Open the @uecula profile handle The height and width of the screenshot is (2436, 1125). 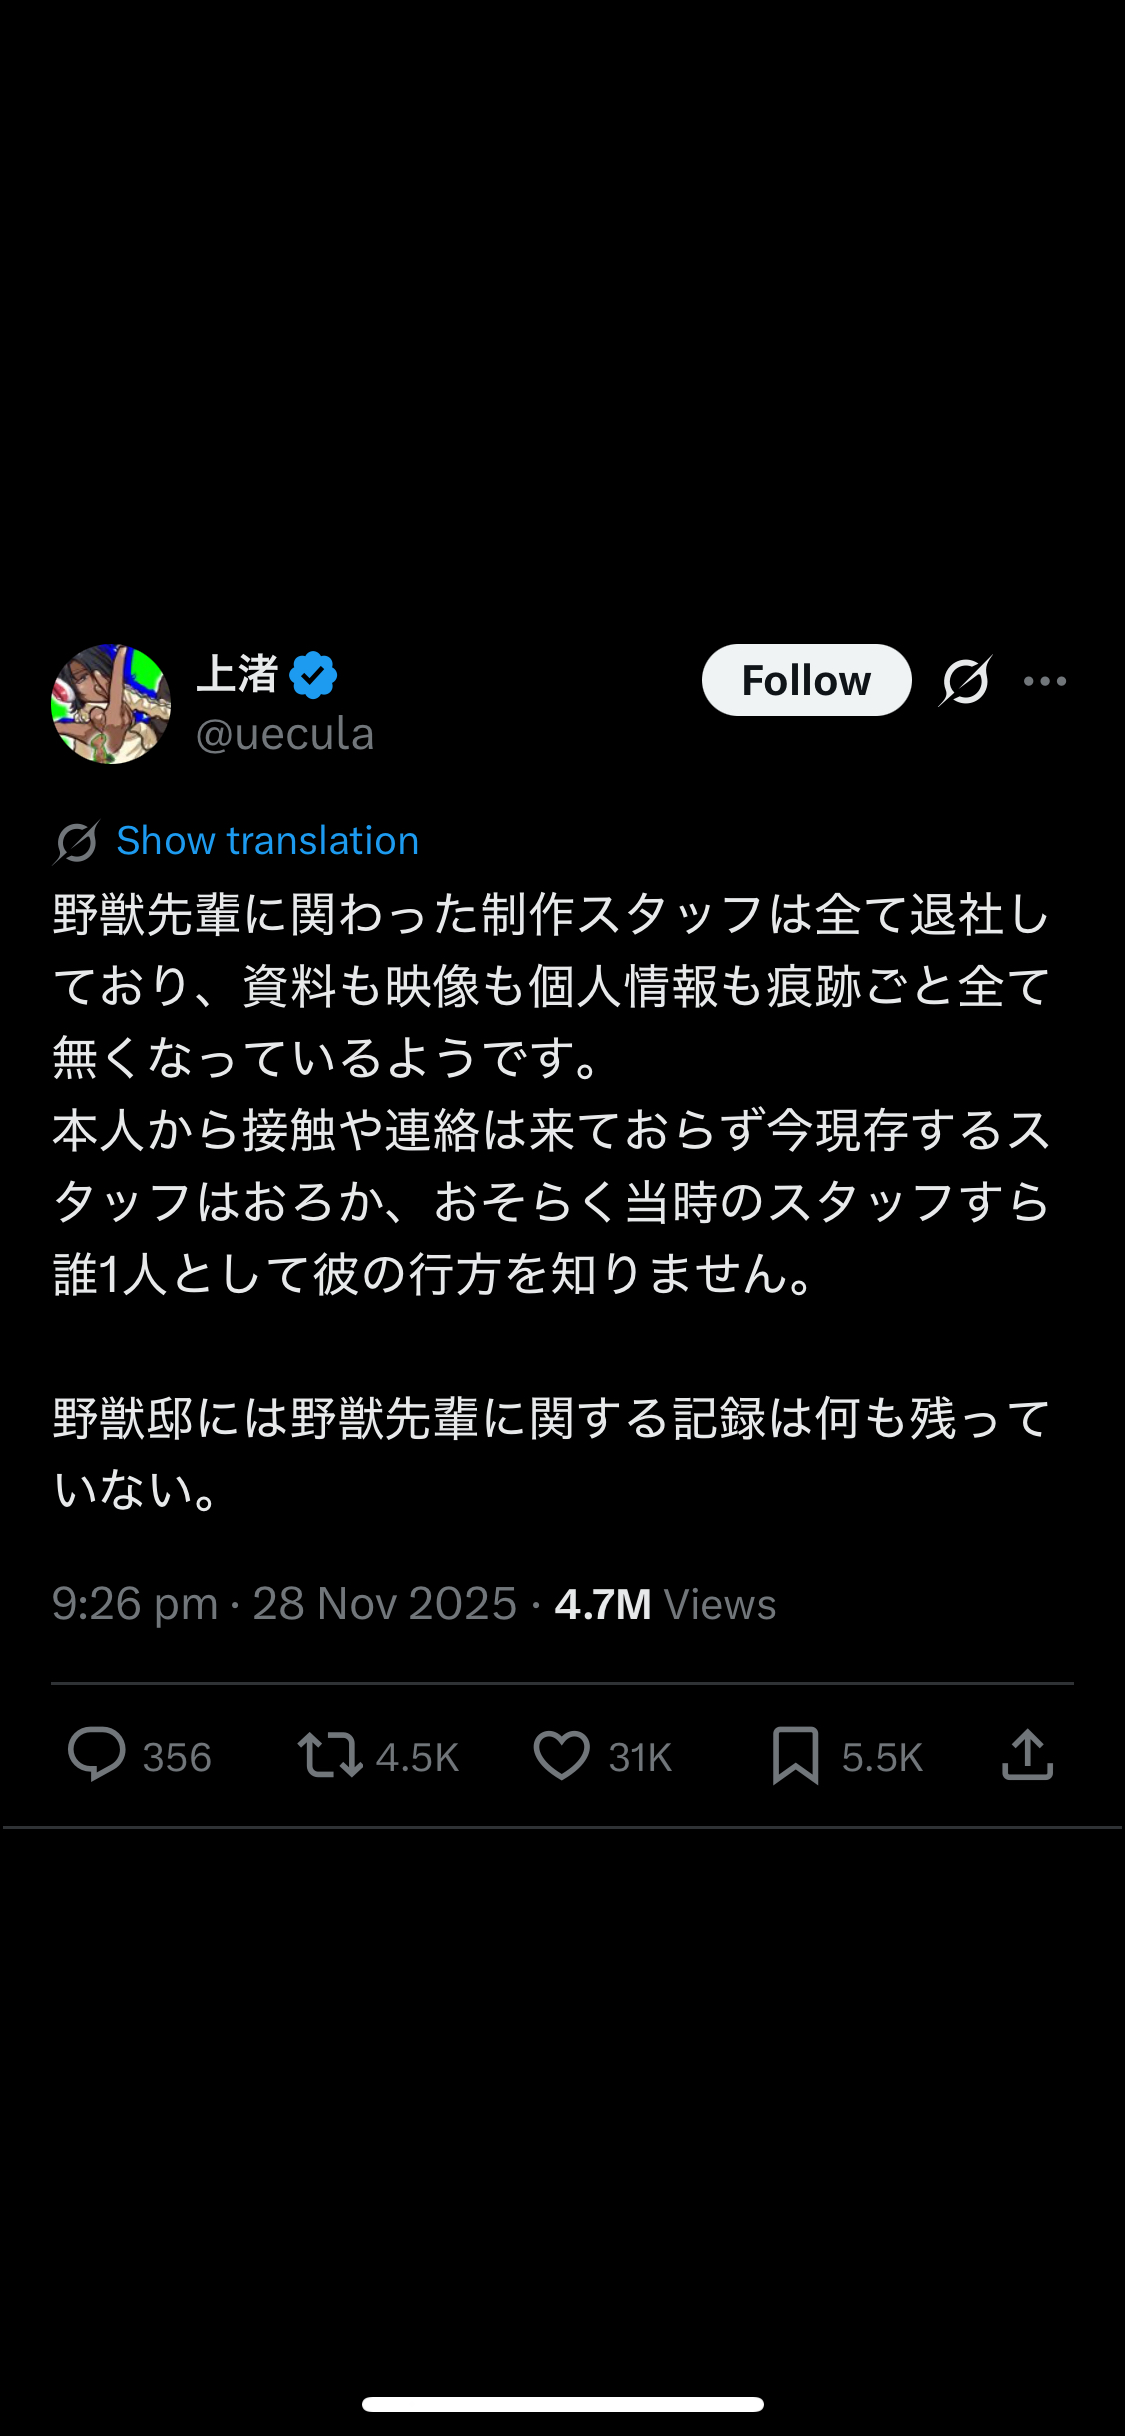[x=285, y=735]
